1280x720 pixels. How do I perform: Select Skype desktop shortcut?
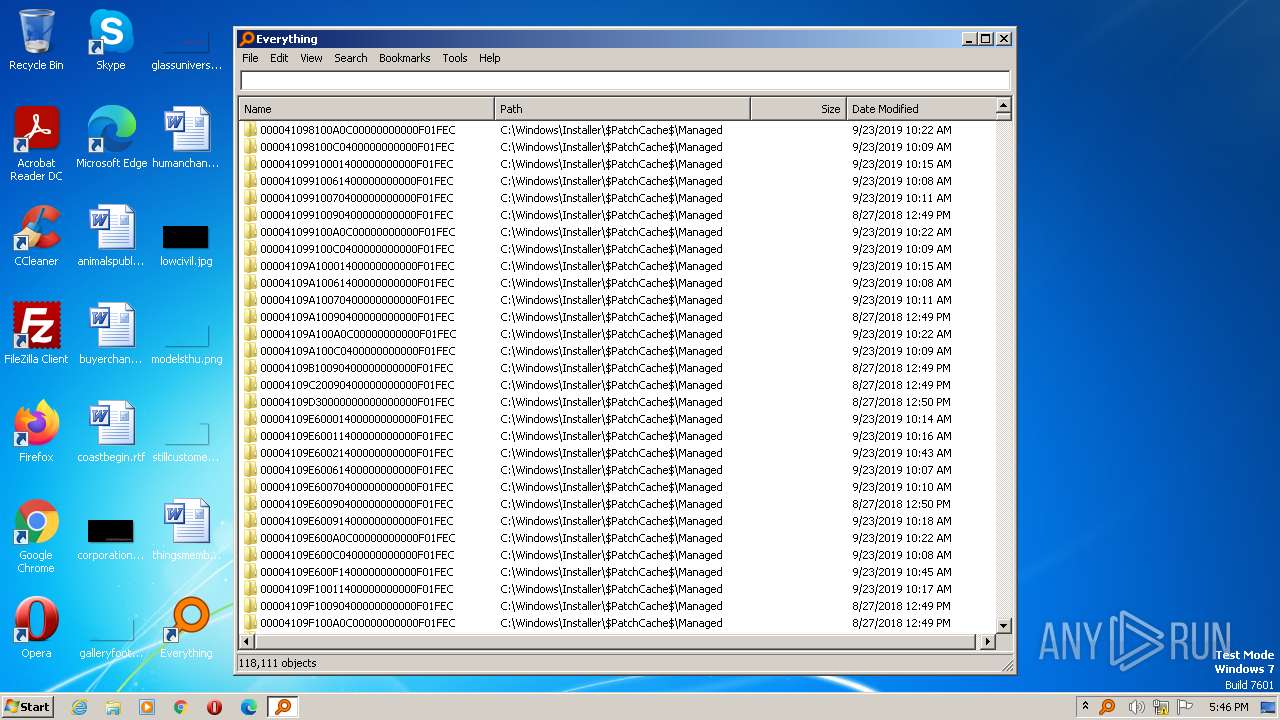pyautogui.click(x=110, y=40)
